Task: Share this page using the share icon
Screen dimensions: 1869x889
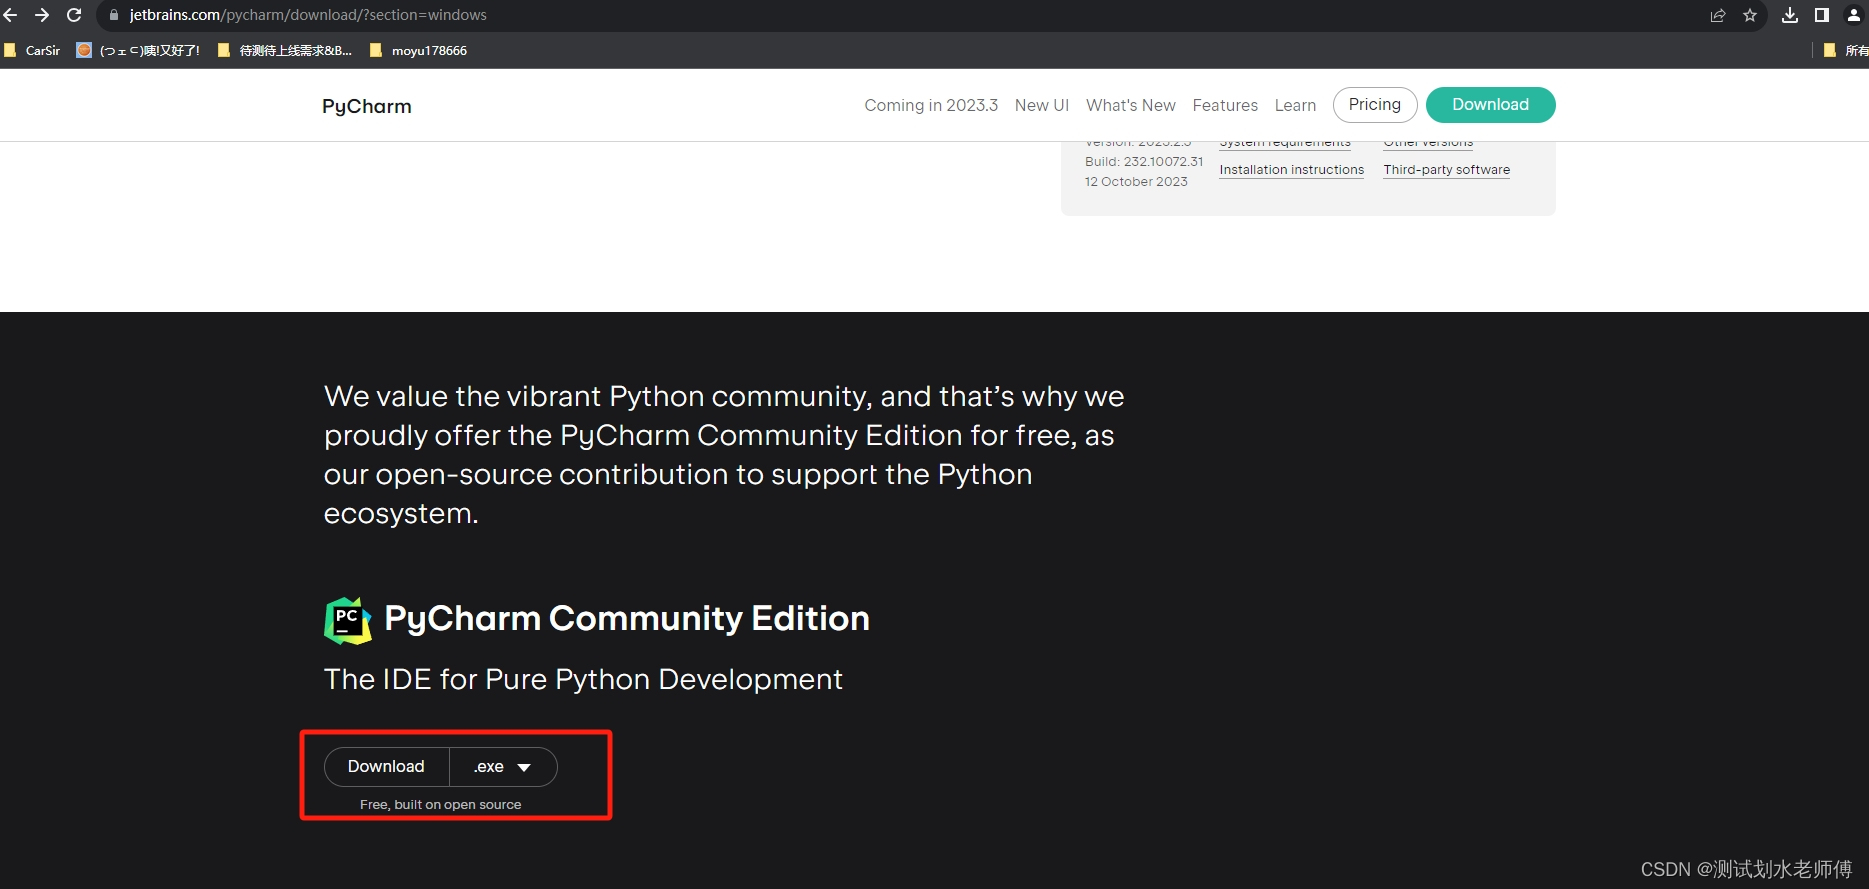Action: tap(1718, 15)
